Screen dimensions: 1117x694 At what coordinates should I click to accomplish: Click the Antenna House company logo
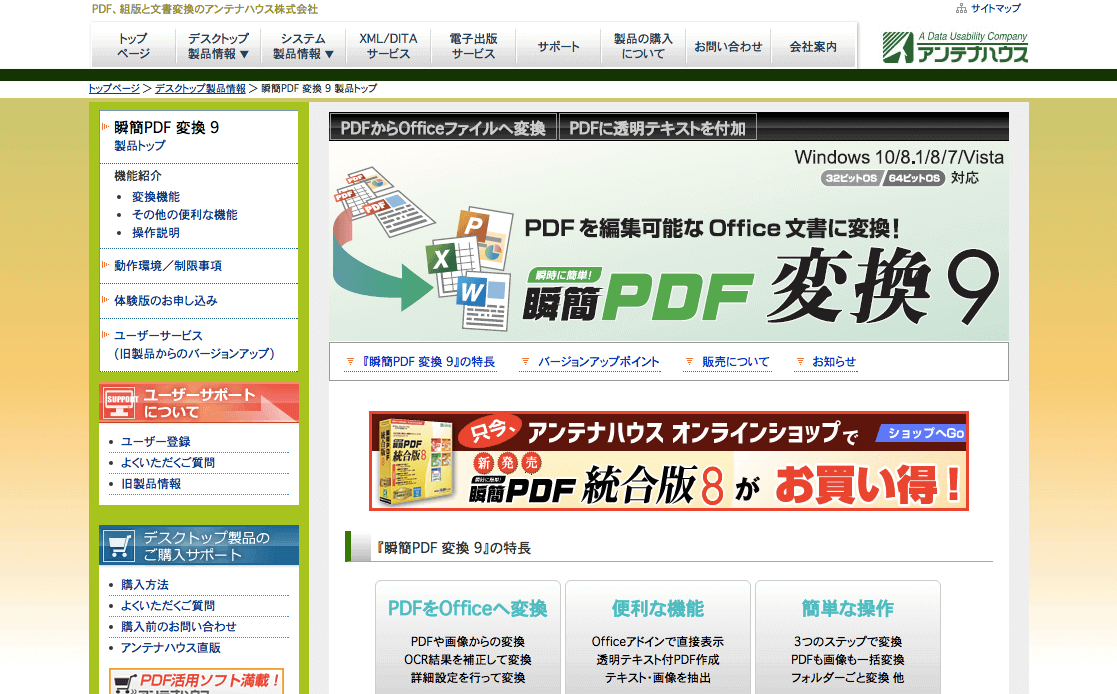955,47
